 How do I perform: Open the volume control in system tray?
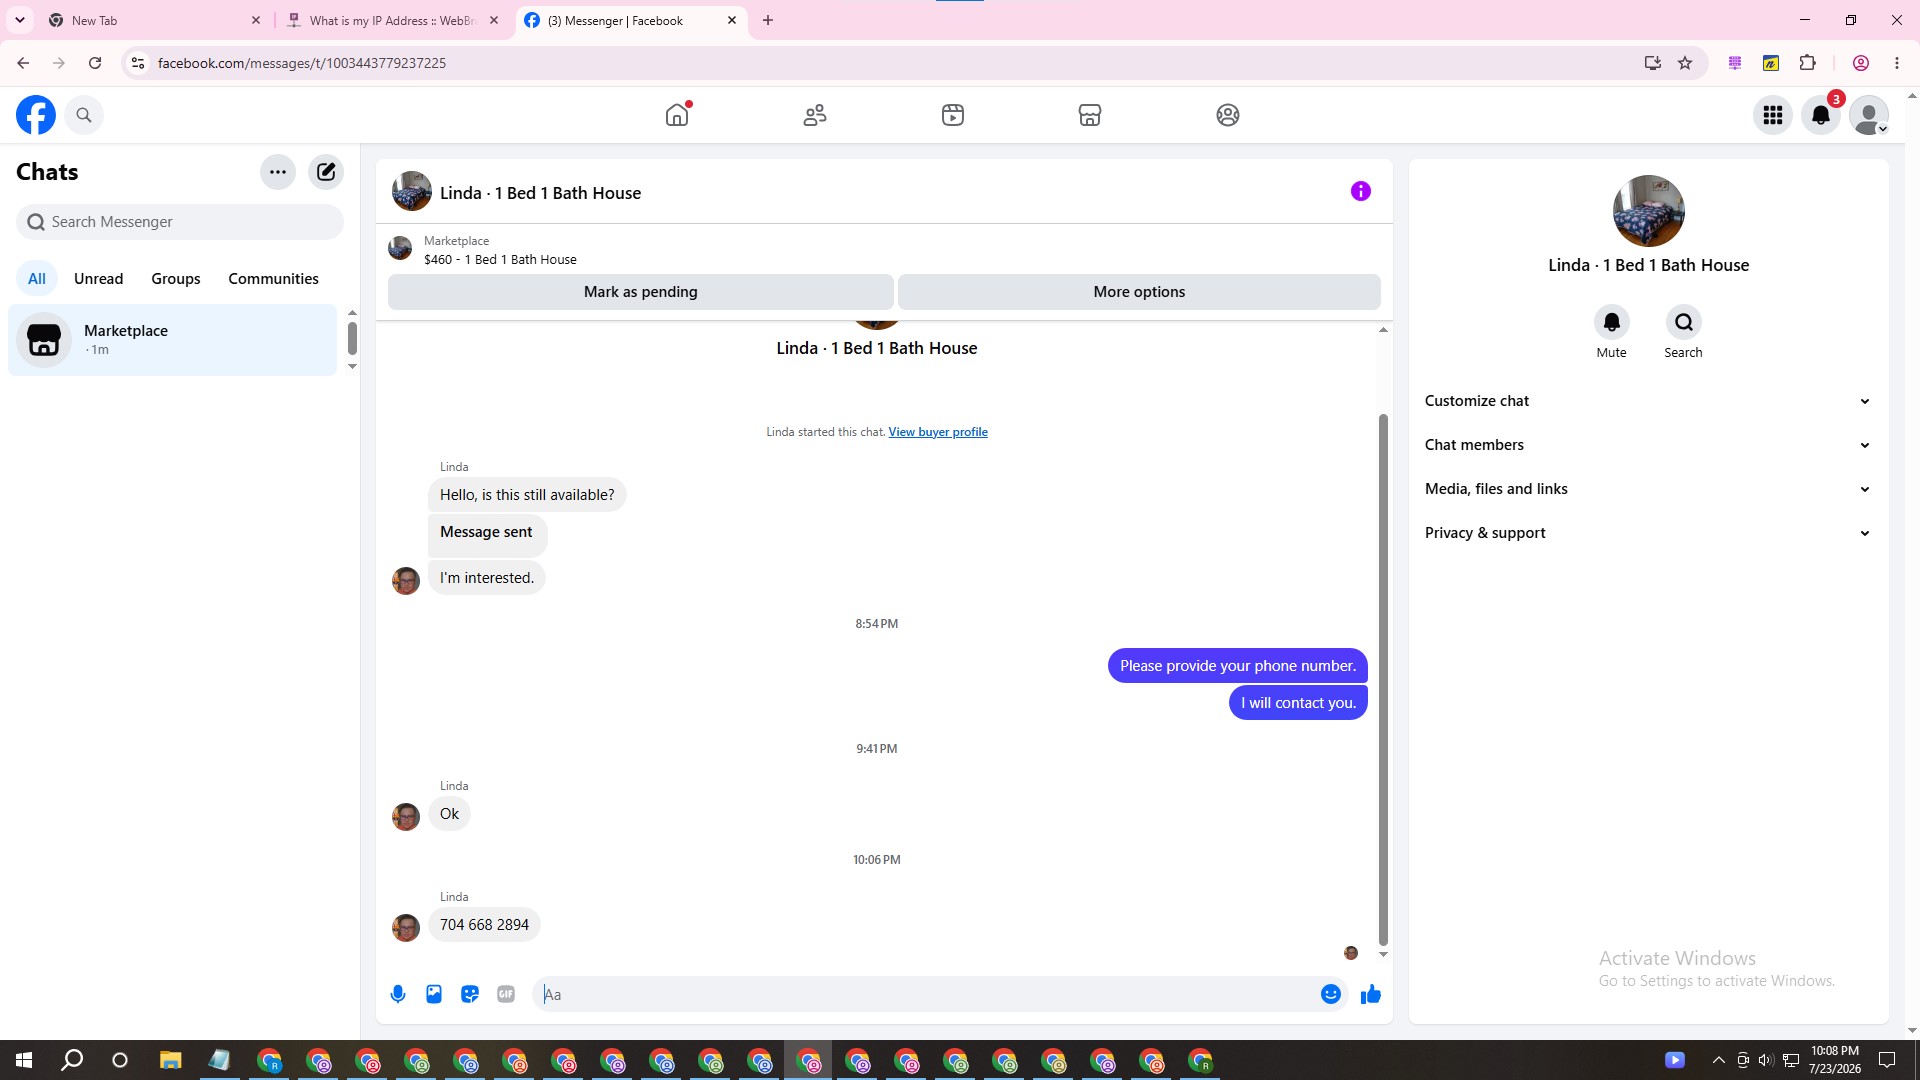tap(1766, 1060)
